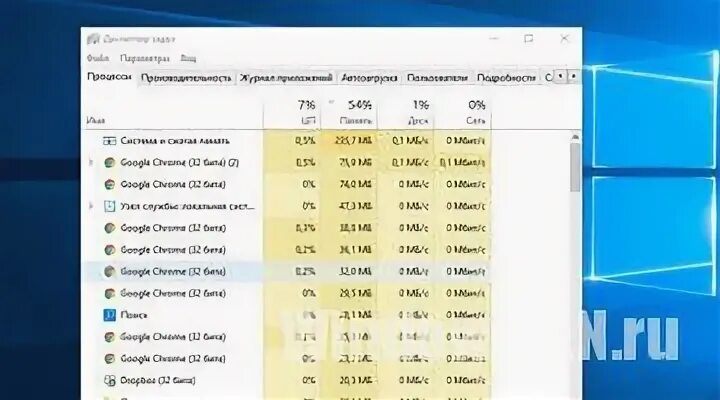Switch to the Пользователи tab

point(437,78)
